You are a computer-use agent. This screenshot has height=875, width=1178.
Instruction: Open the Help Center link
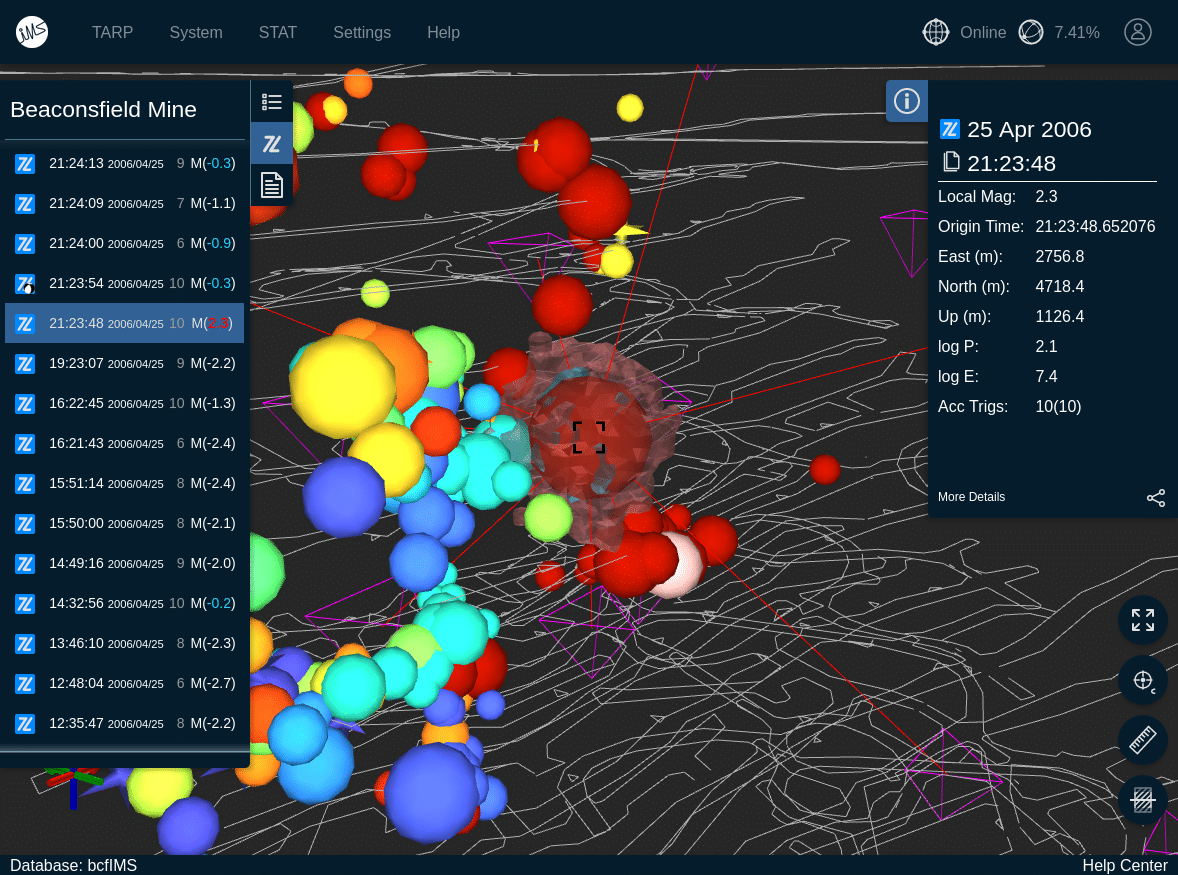coord(1124,865)
